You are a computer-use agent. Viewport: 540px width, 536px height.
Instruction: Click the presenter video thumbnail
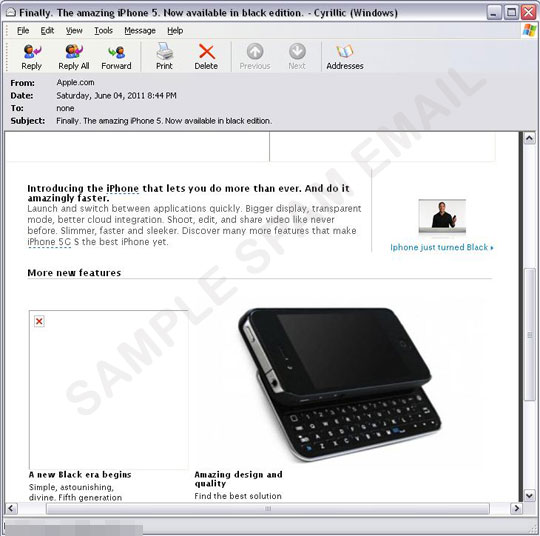(442, 216)
